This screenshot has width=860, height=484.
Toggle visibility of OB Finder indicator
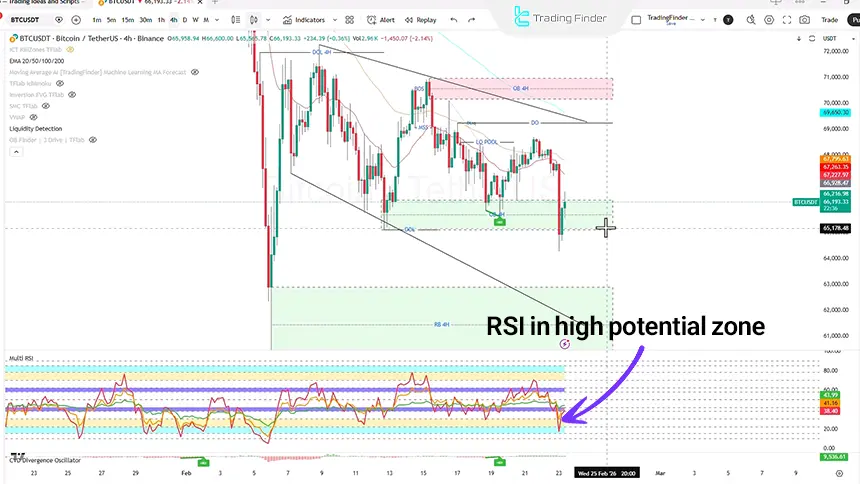pos(93,140)
